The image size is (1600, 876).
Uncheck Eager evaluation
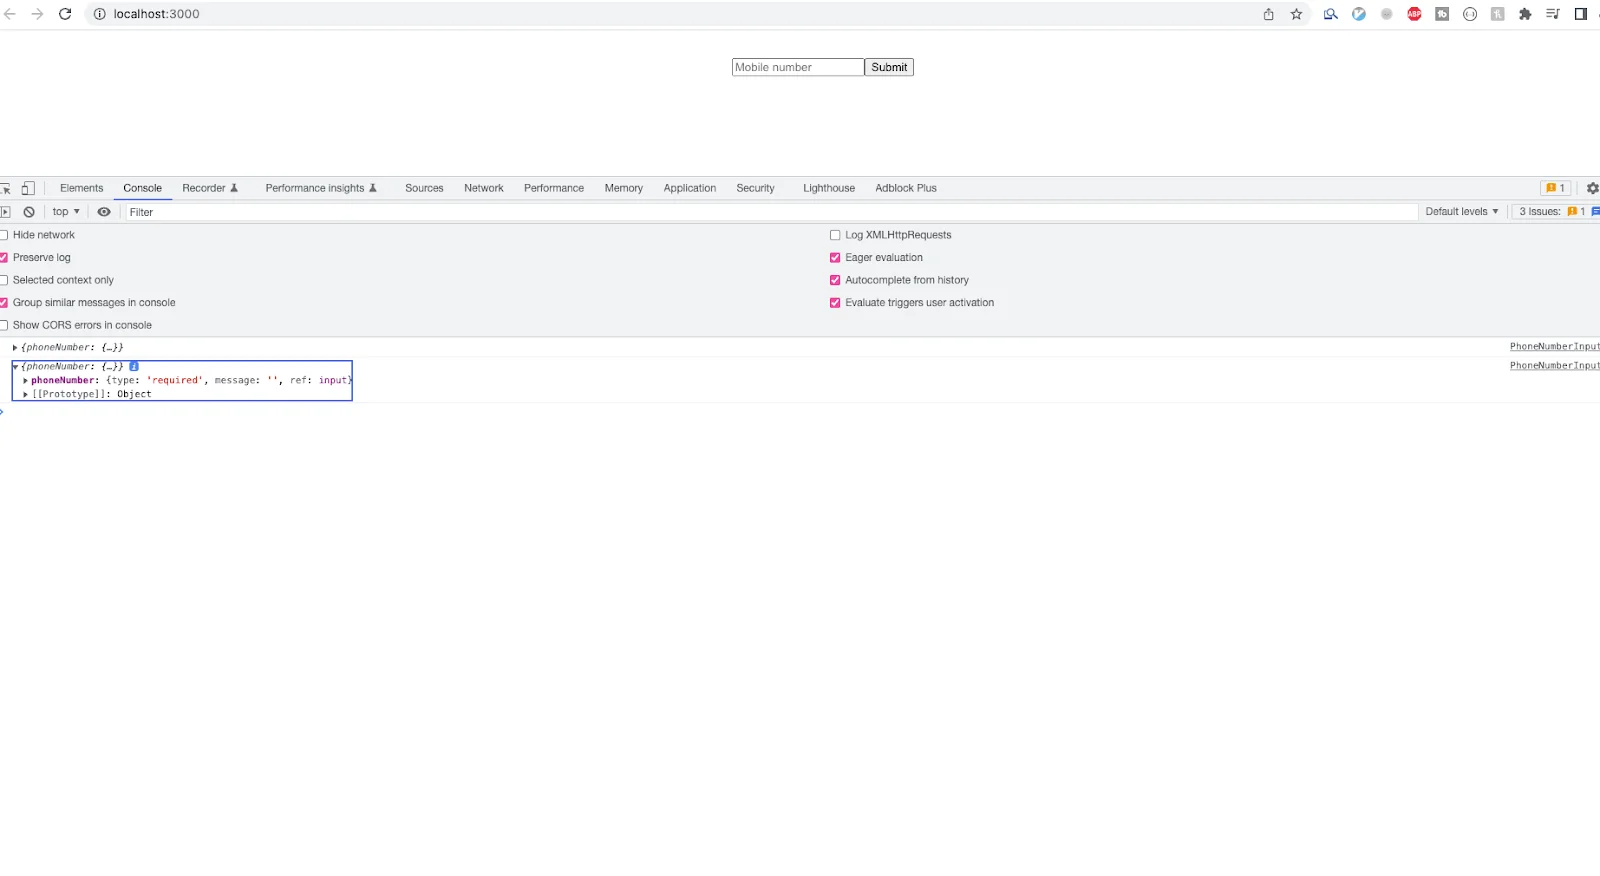835,258
